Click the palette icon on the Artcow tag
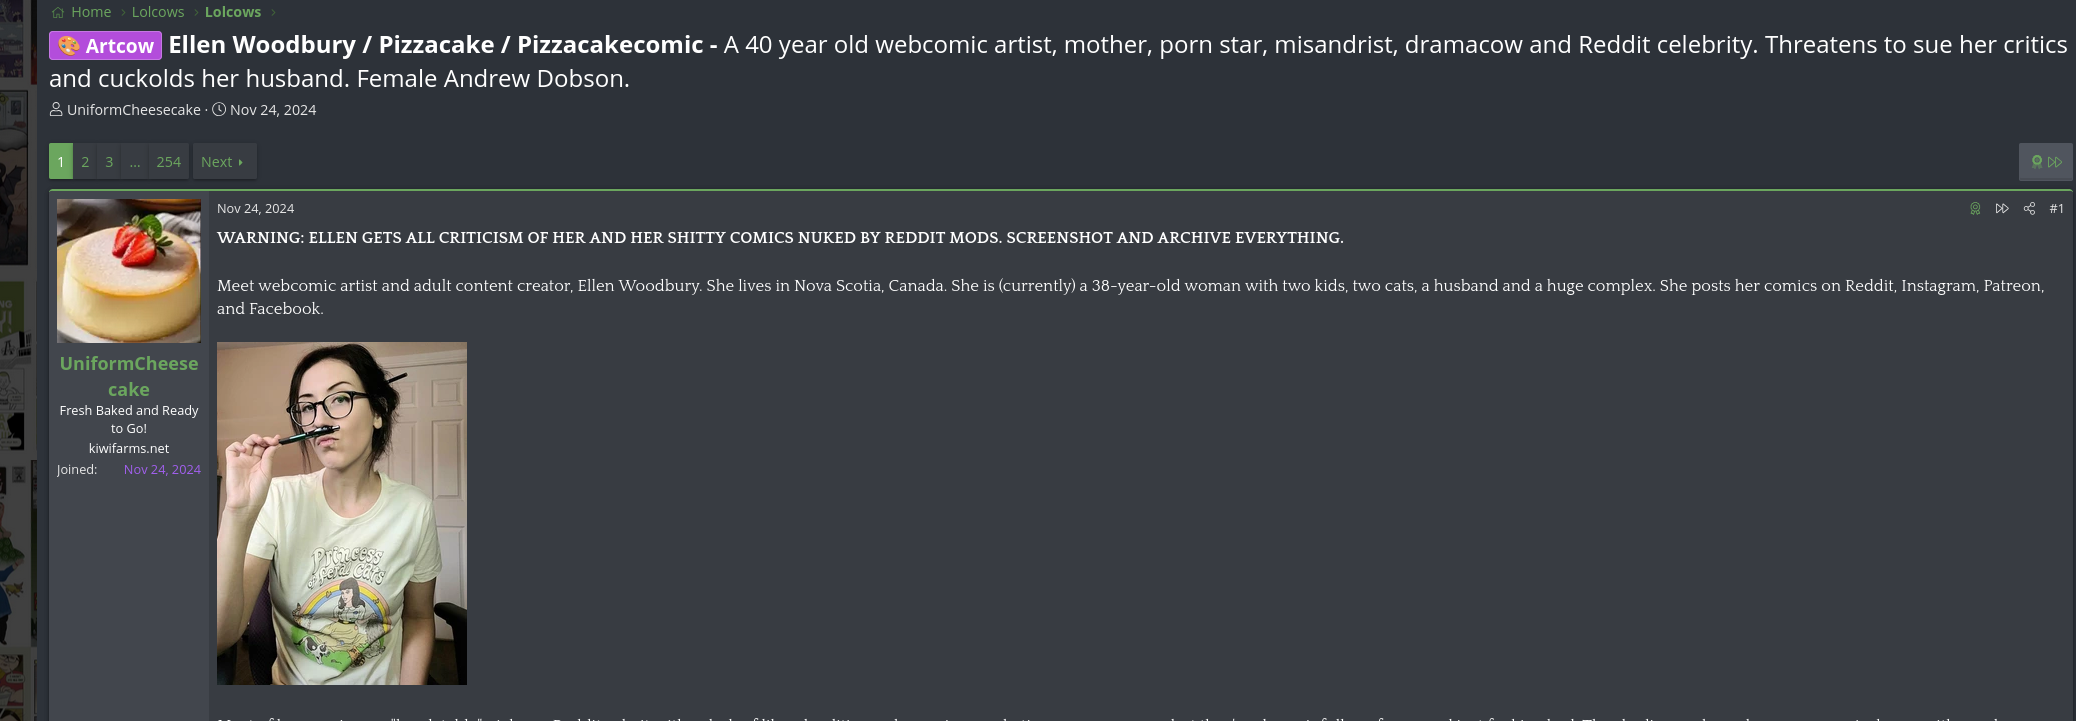 [69, 46]
